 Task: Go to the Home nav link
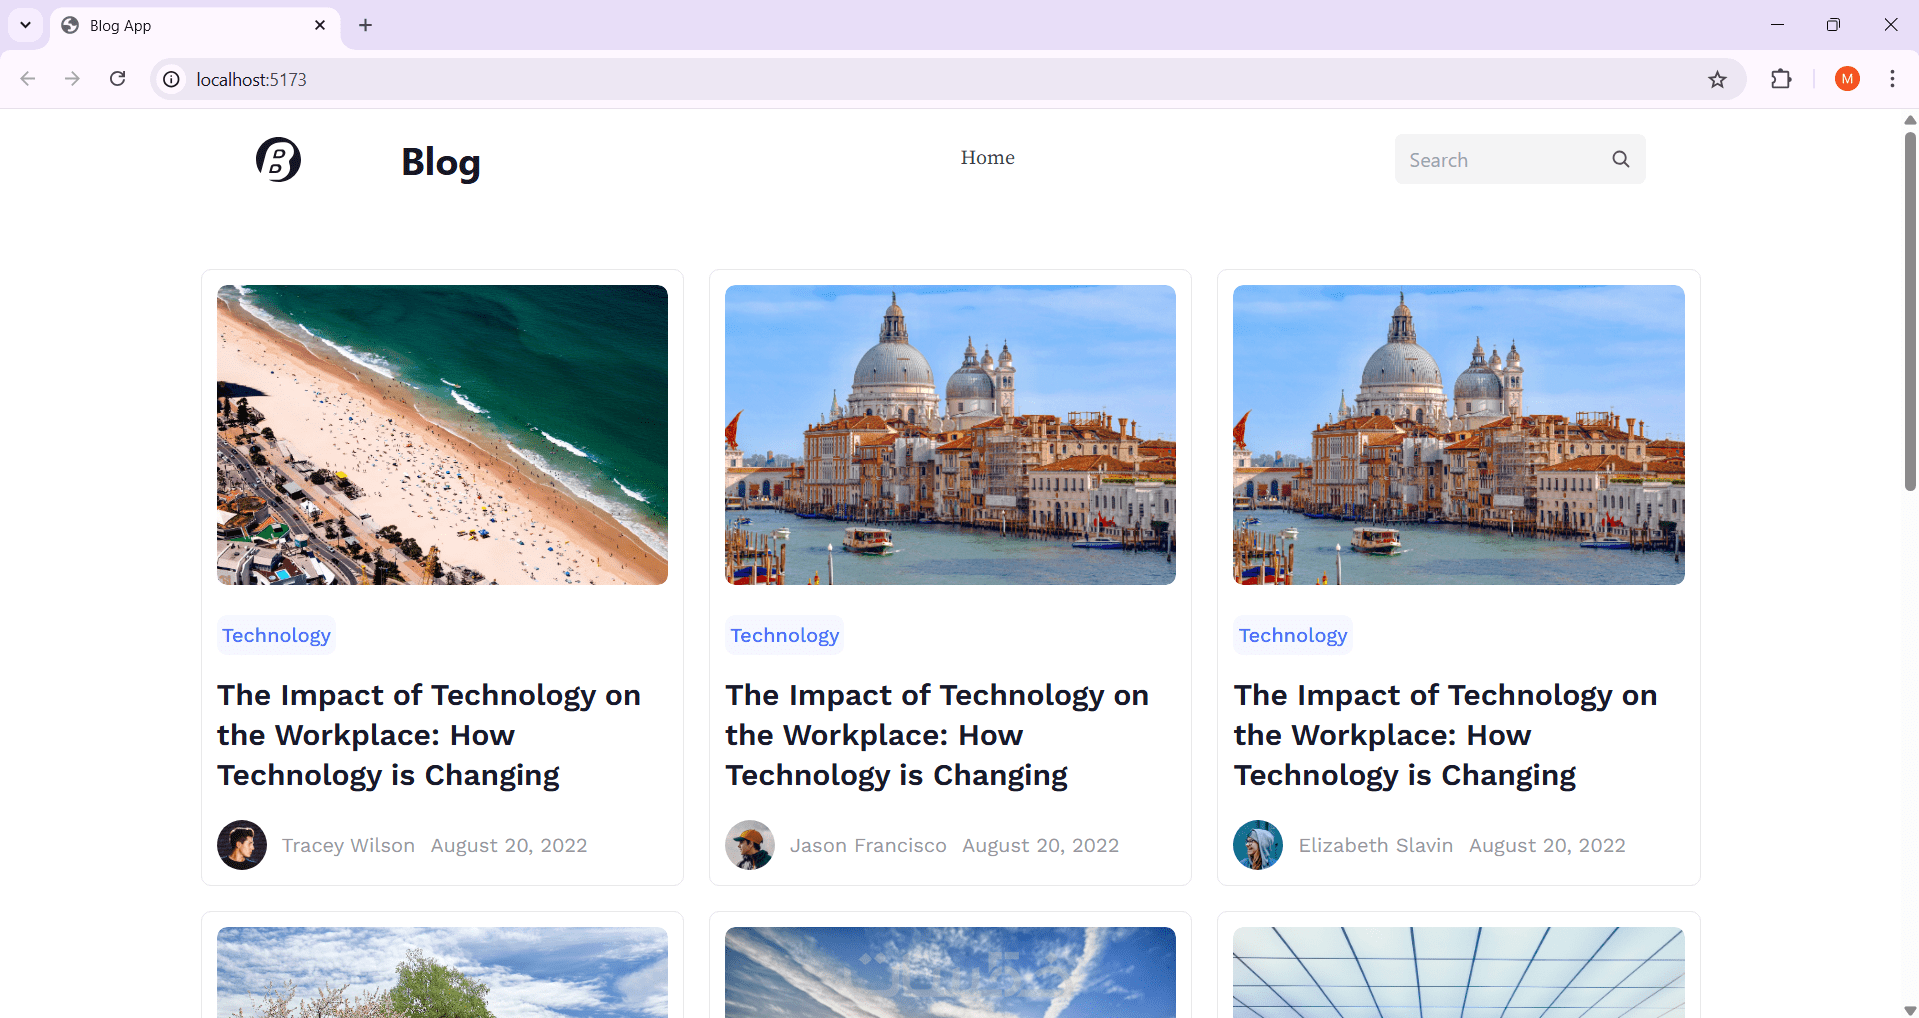pos(988,157)
